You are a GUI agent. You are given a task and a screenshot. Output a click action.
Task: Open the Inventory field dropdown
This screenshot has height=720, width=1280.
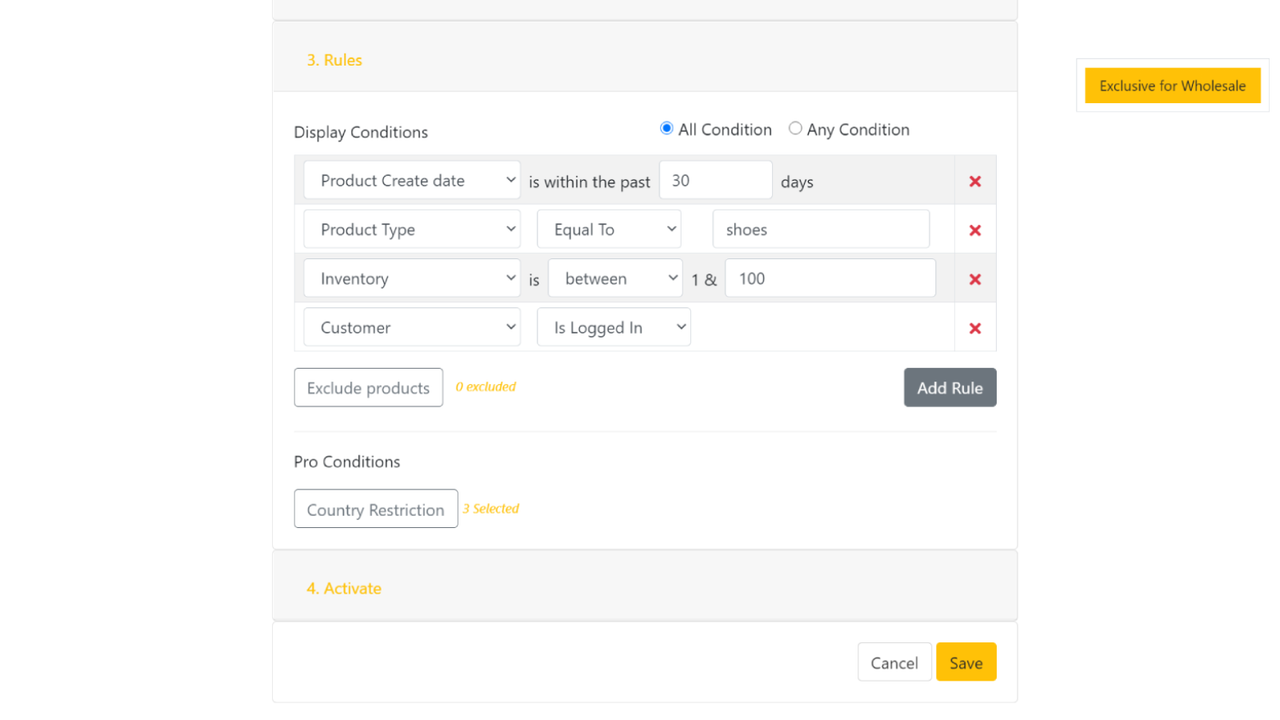pos(412,278)
